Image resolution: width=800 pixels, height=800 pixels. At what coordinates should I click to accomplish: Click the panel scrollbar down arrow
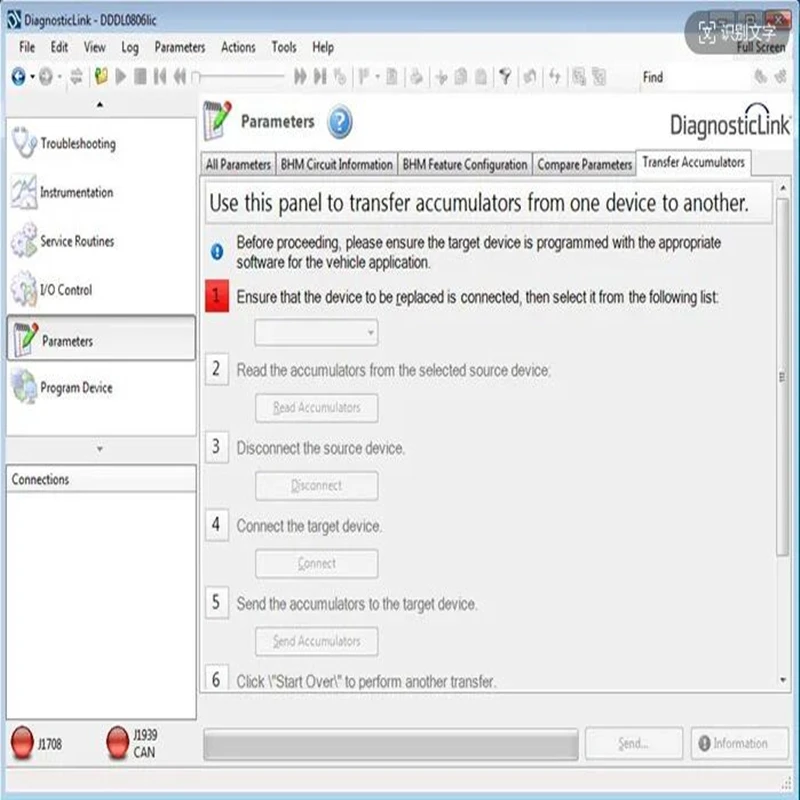point(783,680)
